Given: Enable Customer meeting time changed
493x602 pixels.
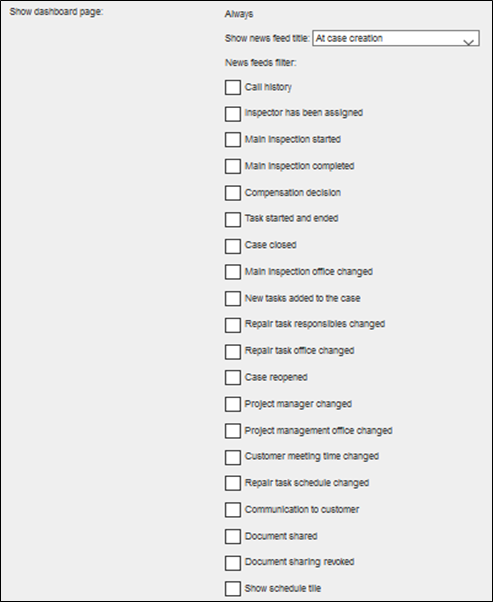Looking at the screenshot, I should [233, 458].
